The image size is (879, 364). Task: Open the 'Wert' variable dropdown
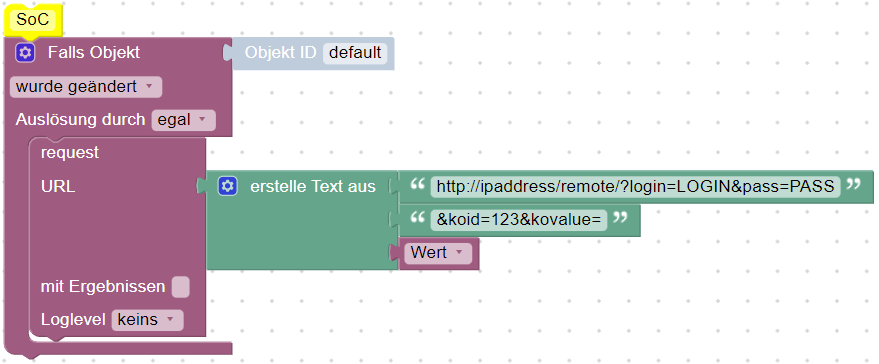coord(438,253)
